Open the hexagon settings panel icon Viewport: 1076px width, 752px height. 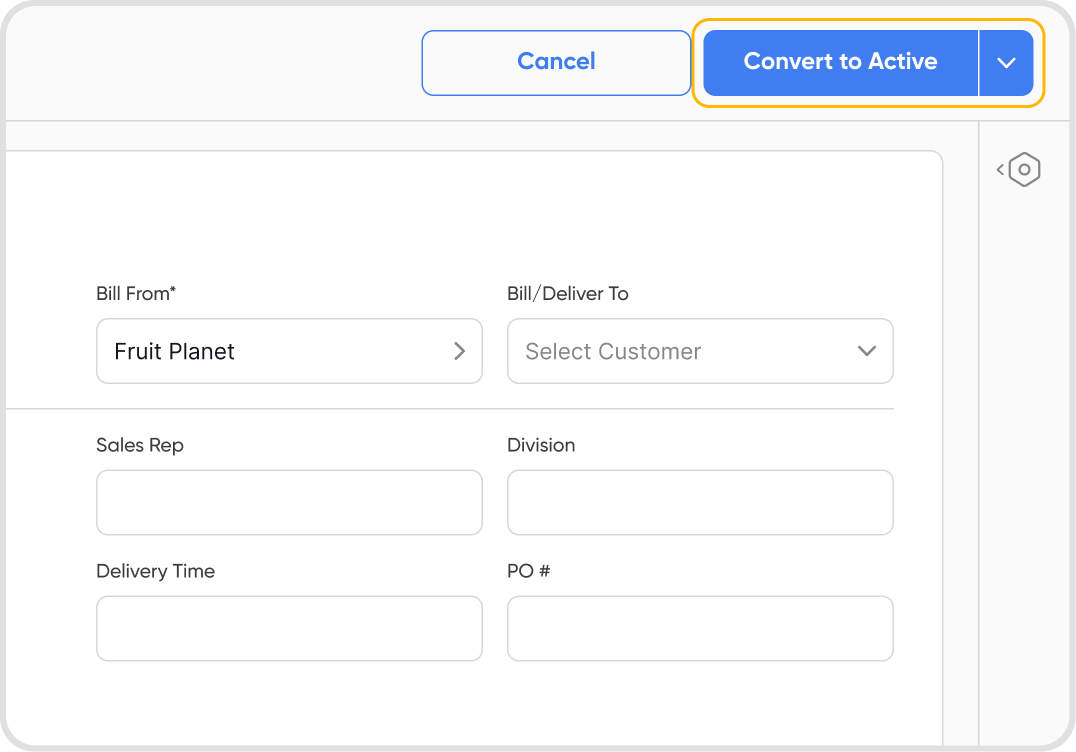(1025, 169)
